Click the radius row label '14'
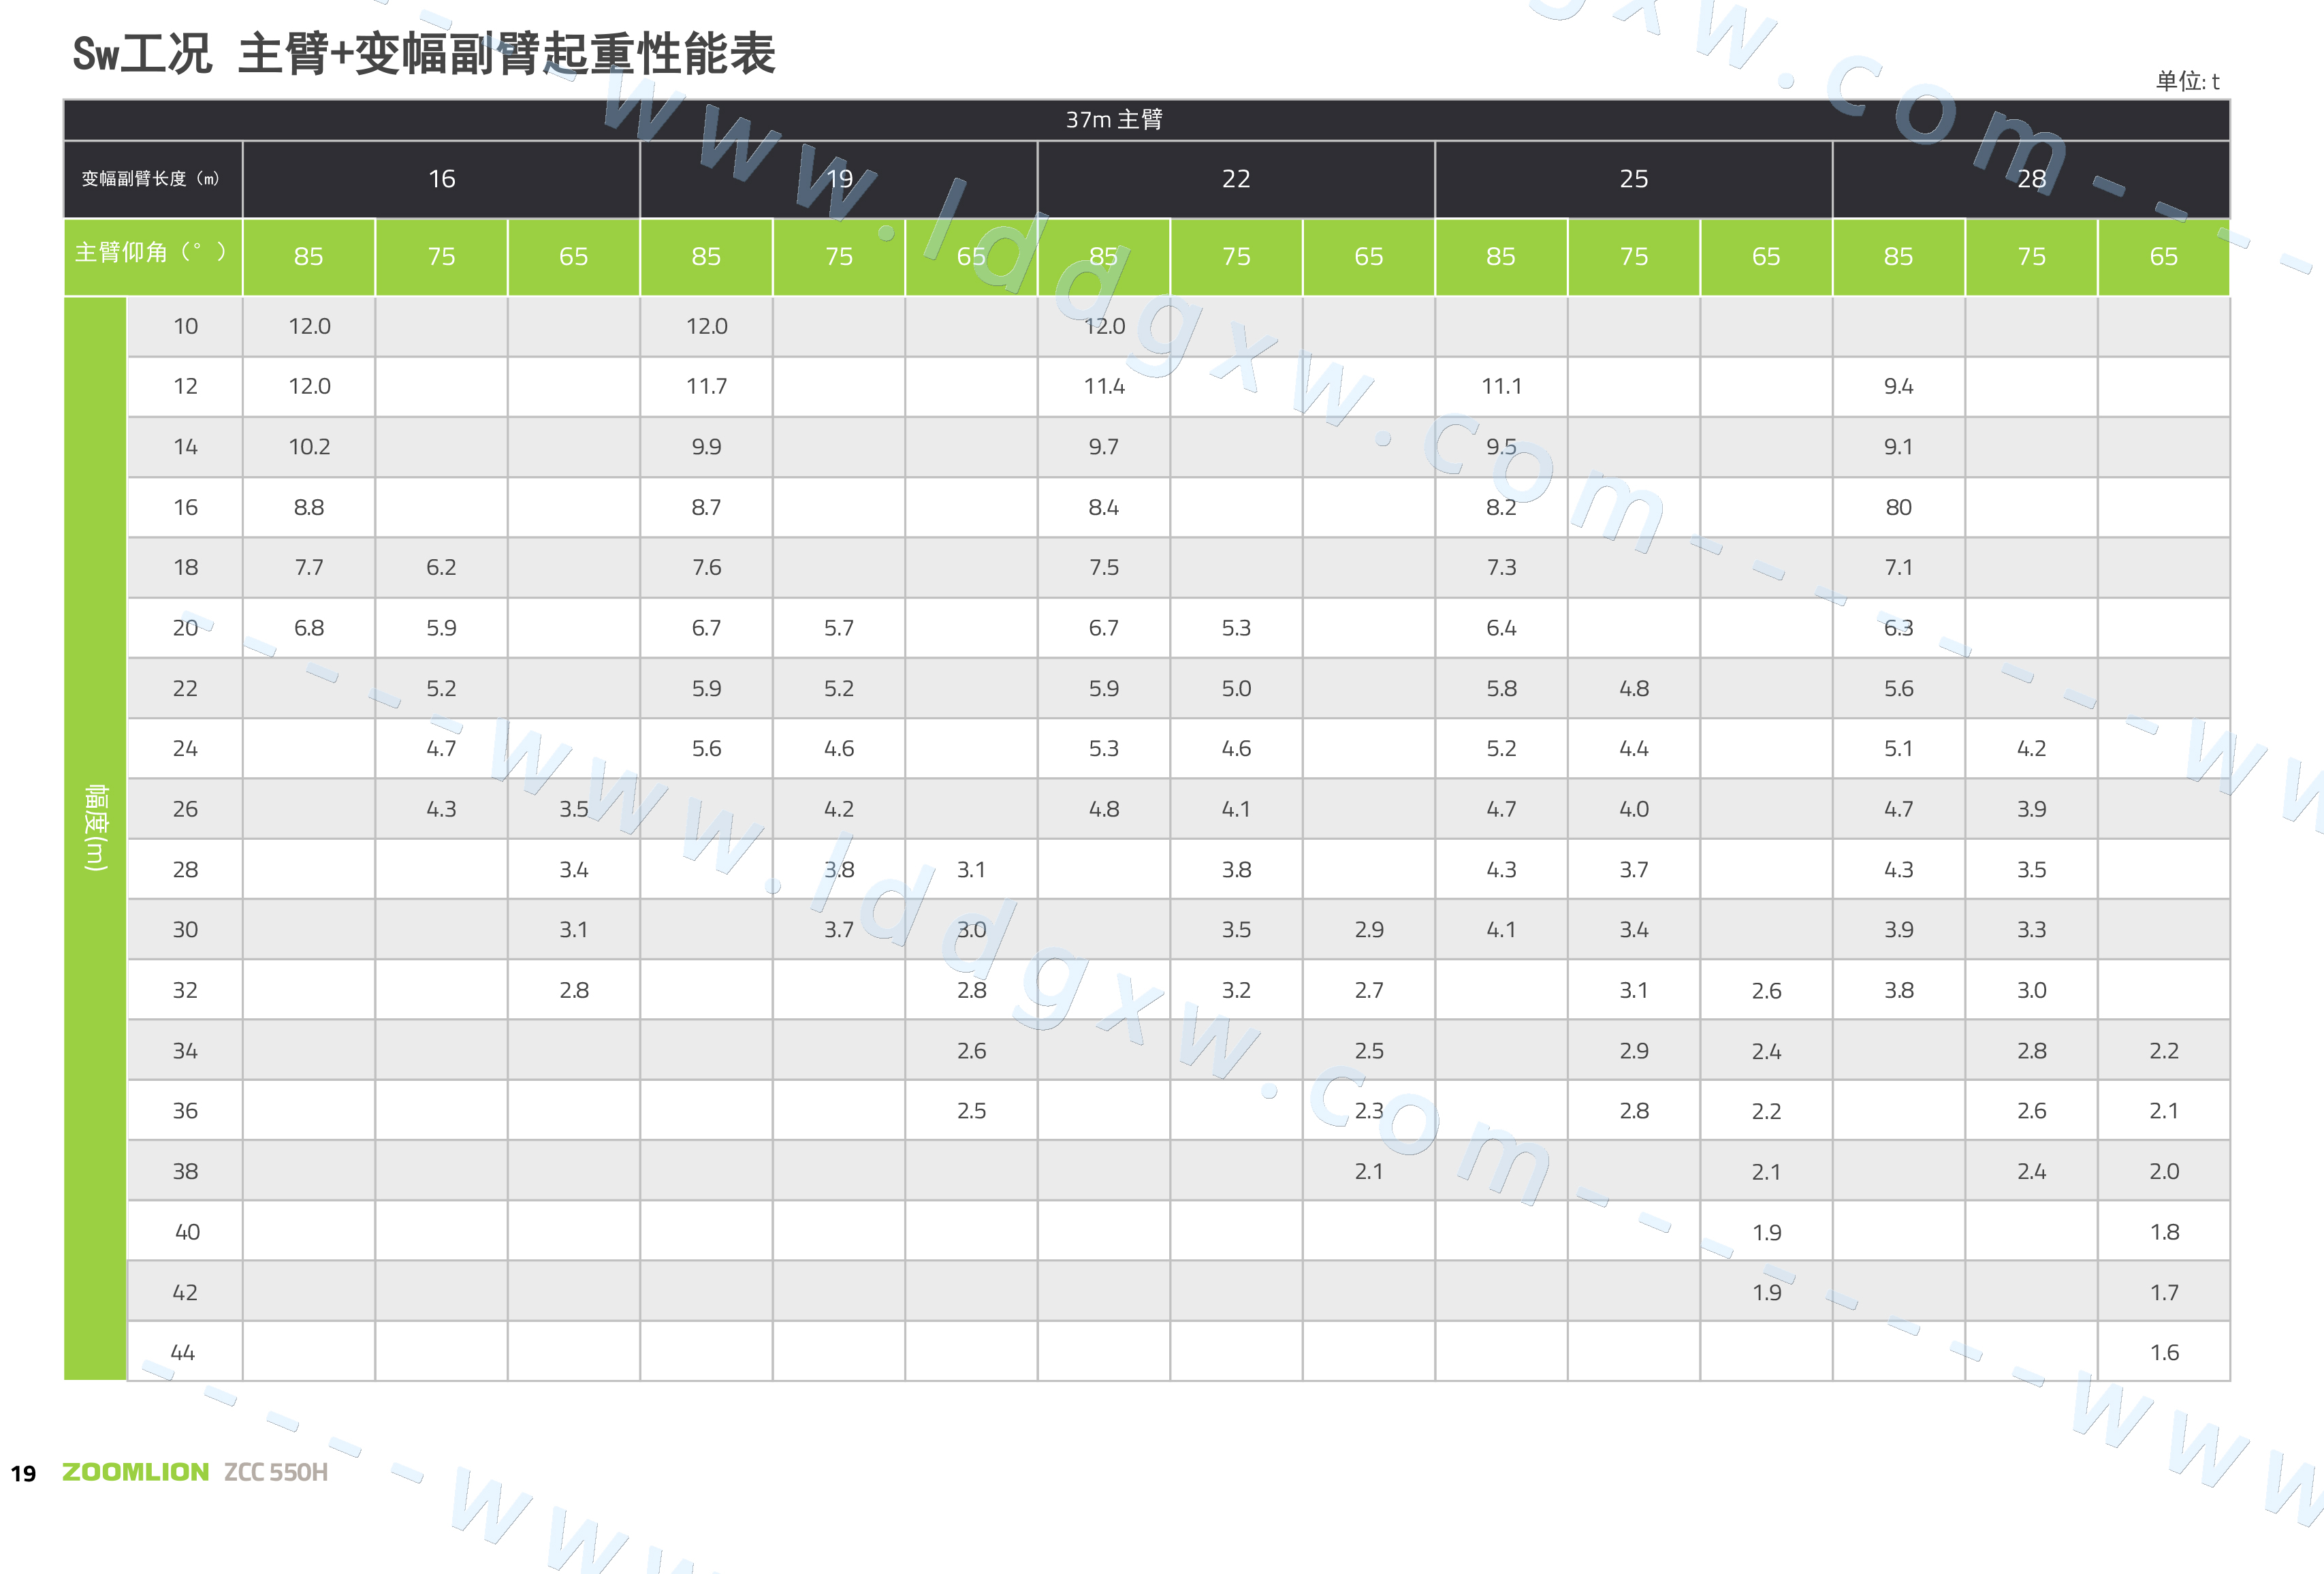Viewport: 2324px width, 1574px height. point(185,447)
